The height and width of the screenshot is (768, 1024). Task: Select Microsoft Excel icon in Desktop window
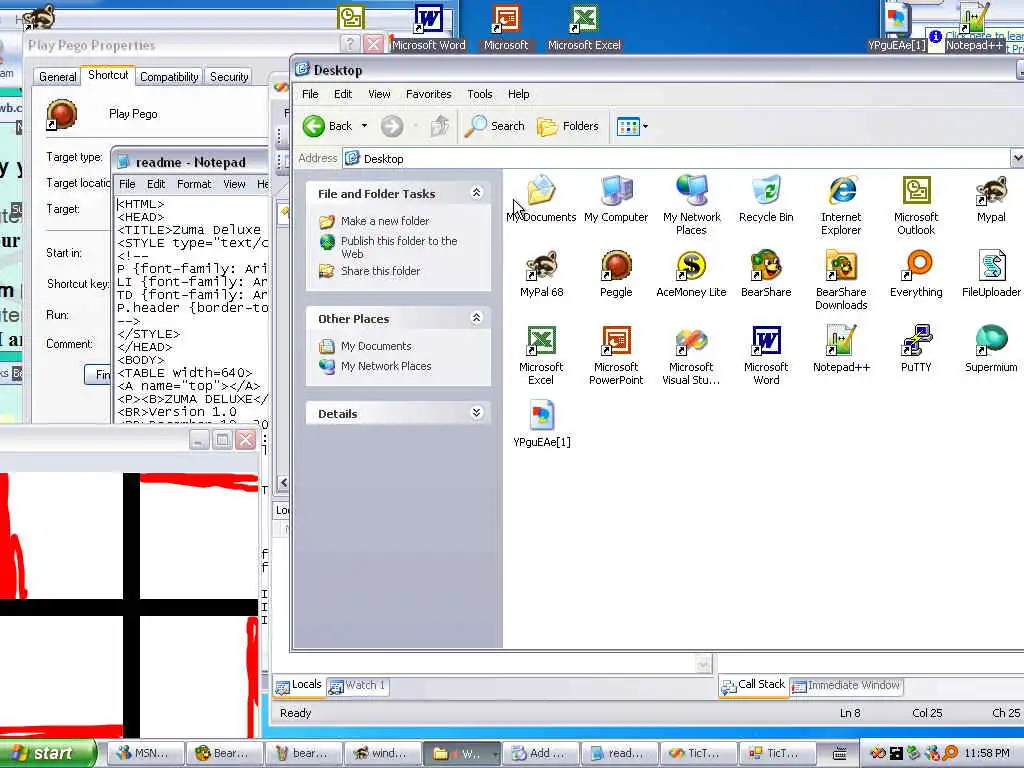541,355
